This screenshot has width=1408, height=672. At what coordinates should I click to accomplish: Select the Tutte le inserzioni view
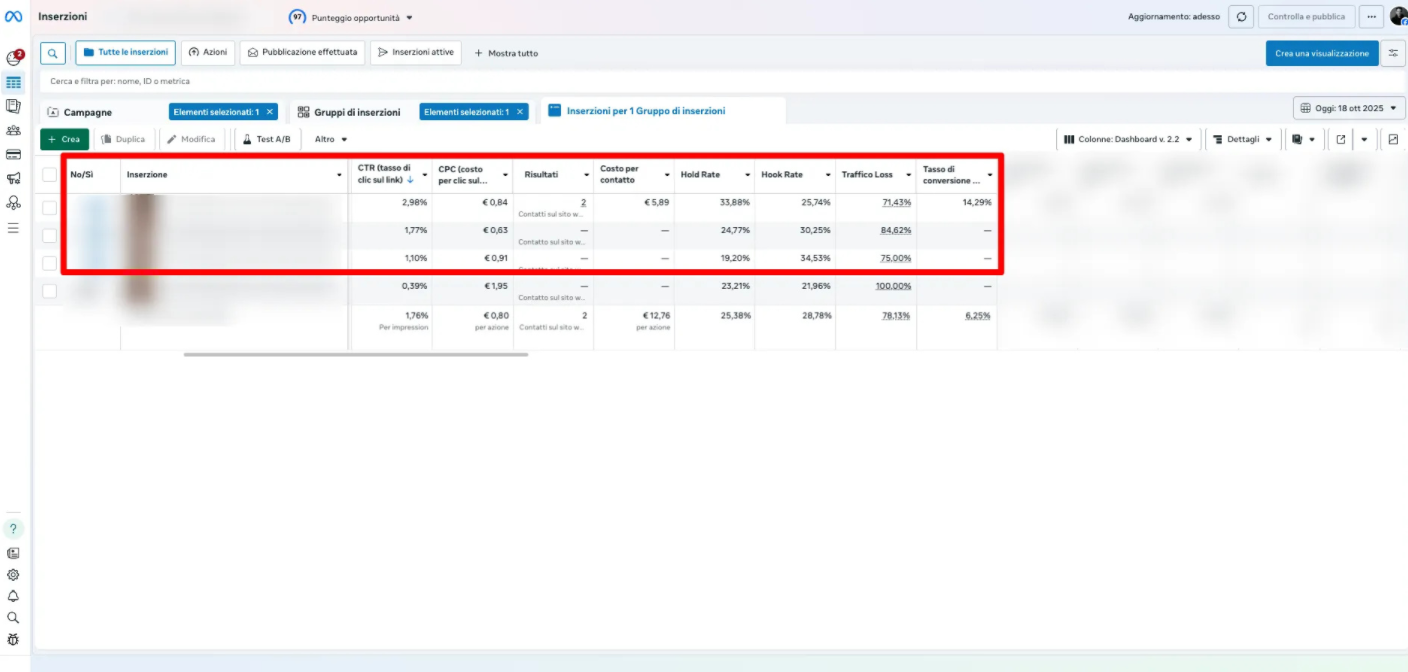pos(126,53)
